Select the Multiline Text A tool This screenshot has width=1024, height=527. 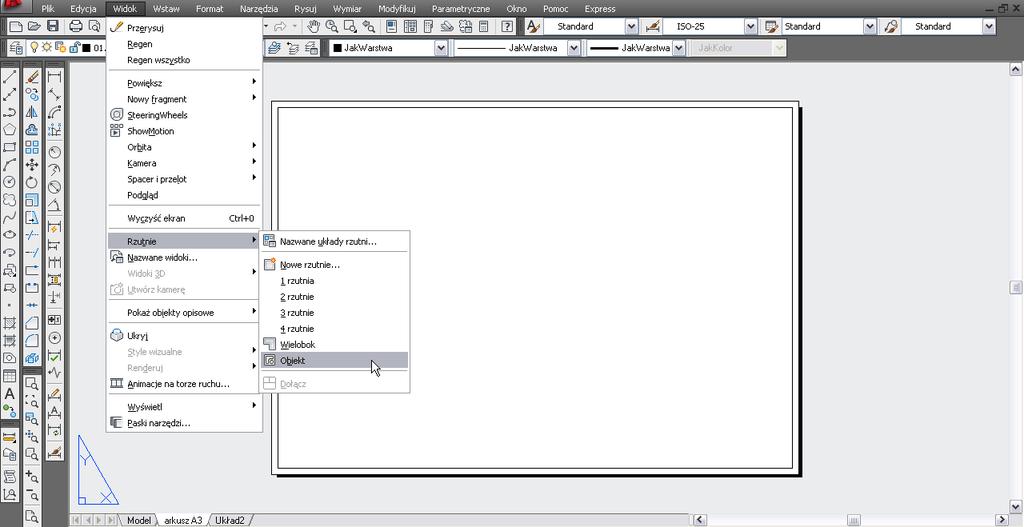click(10, 394)
